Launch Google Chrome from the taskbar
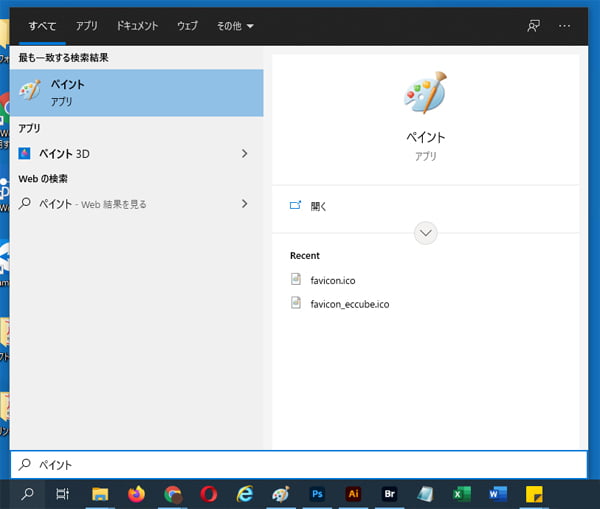Image resolution: width=600 pixels, height=509 pixels. tap(173, 494)
